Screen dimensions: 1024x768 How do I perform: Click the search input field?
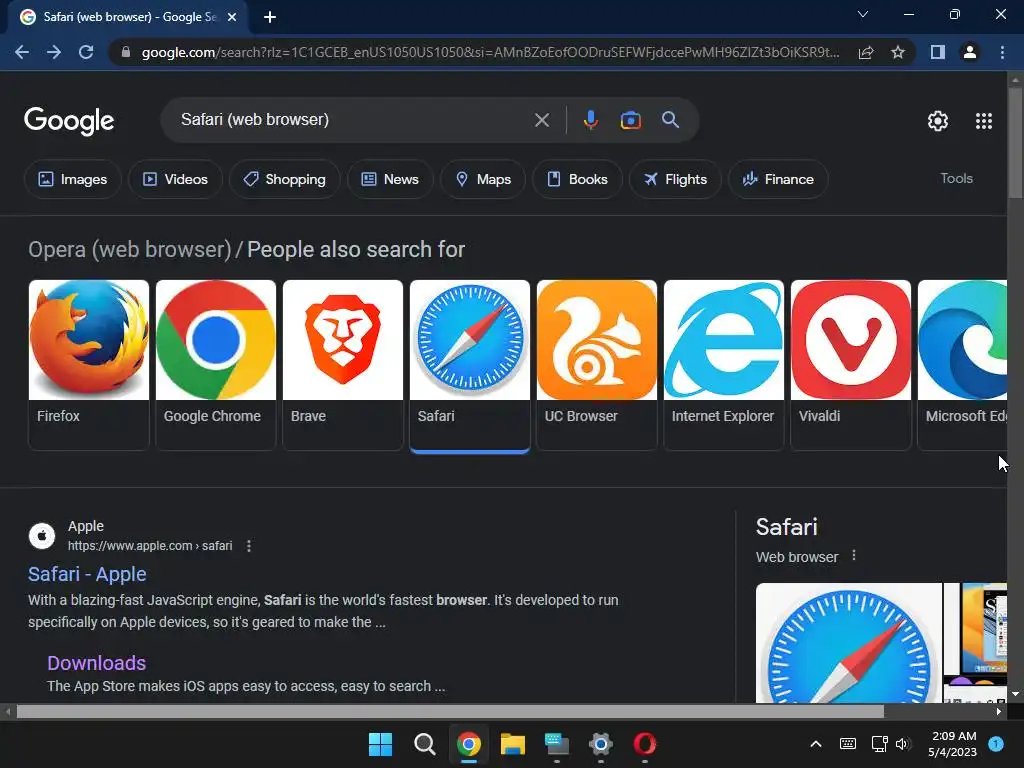click(x=353, y=120)
